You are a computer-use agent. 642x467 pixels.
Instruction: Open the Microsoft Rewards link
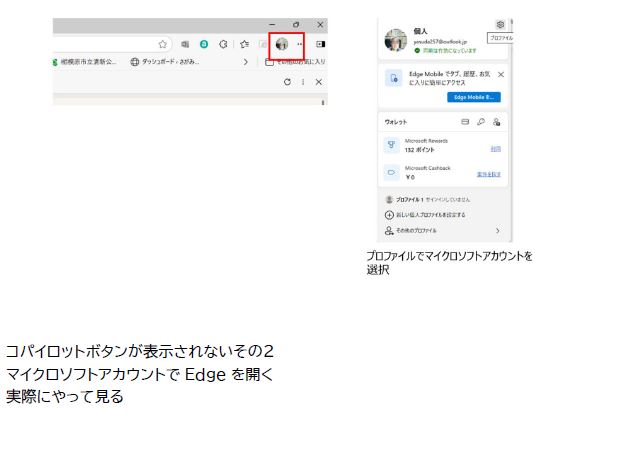(x=495, y=147)
